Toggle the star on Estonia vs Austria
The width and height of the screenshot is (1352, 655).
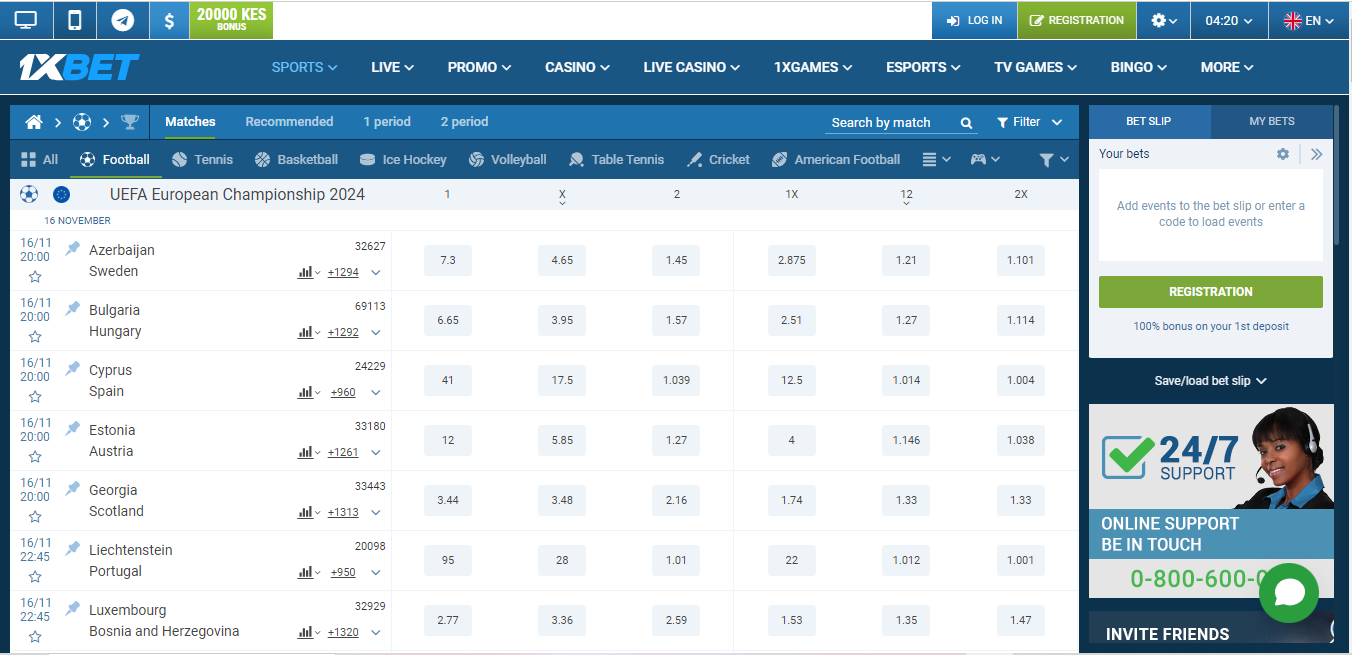click(x=35, y=456)
